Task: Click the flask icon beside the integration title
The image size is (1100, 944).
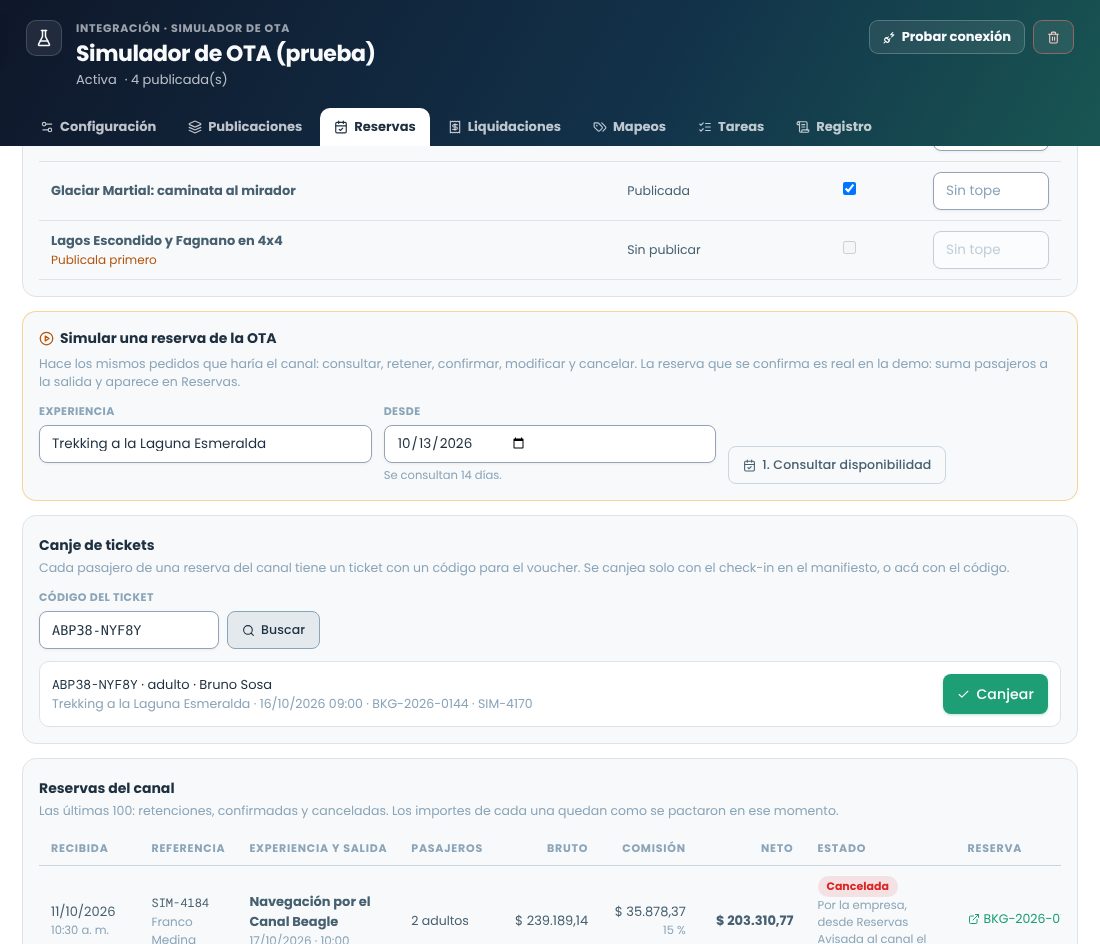Action: coord(43,38)
